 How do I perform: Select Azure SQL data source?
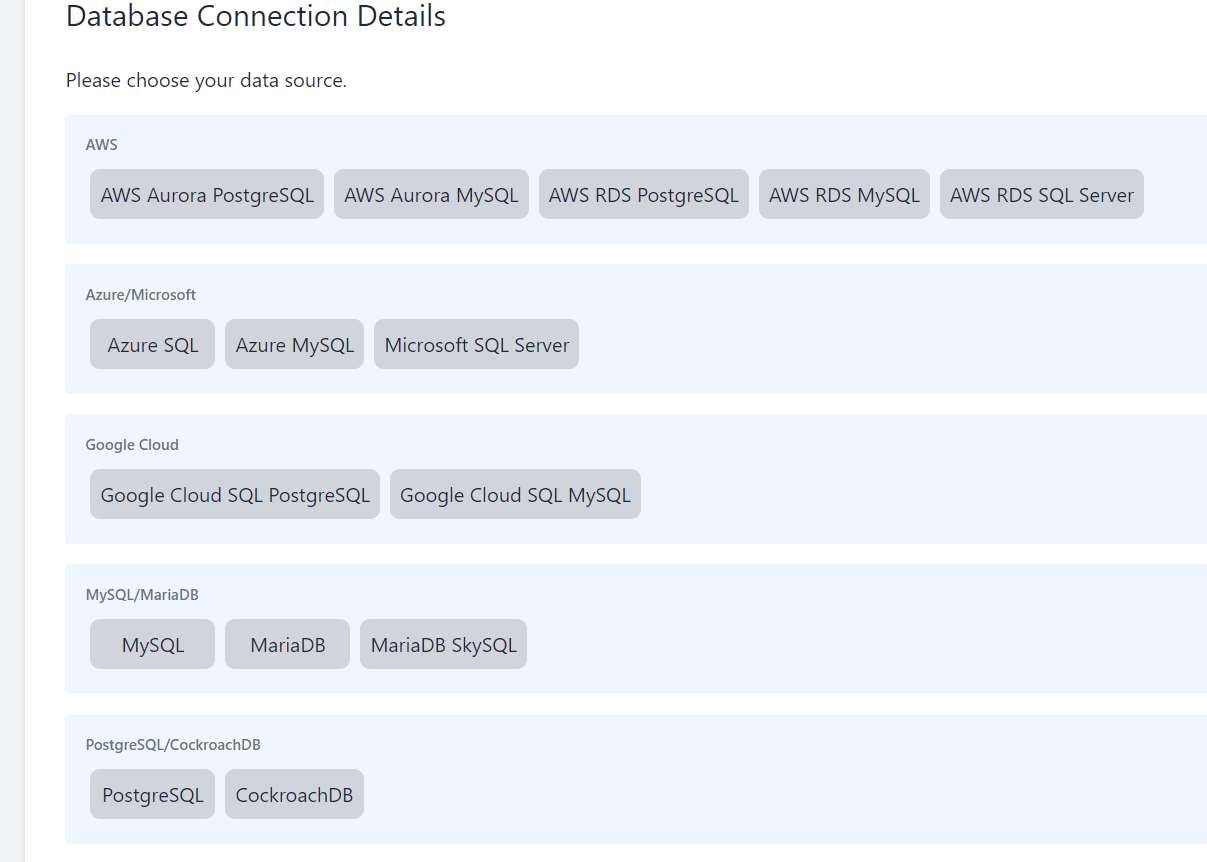(152, 344)
